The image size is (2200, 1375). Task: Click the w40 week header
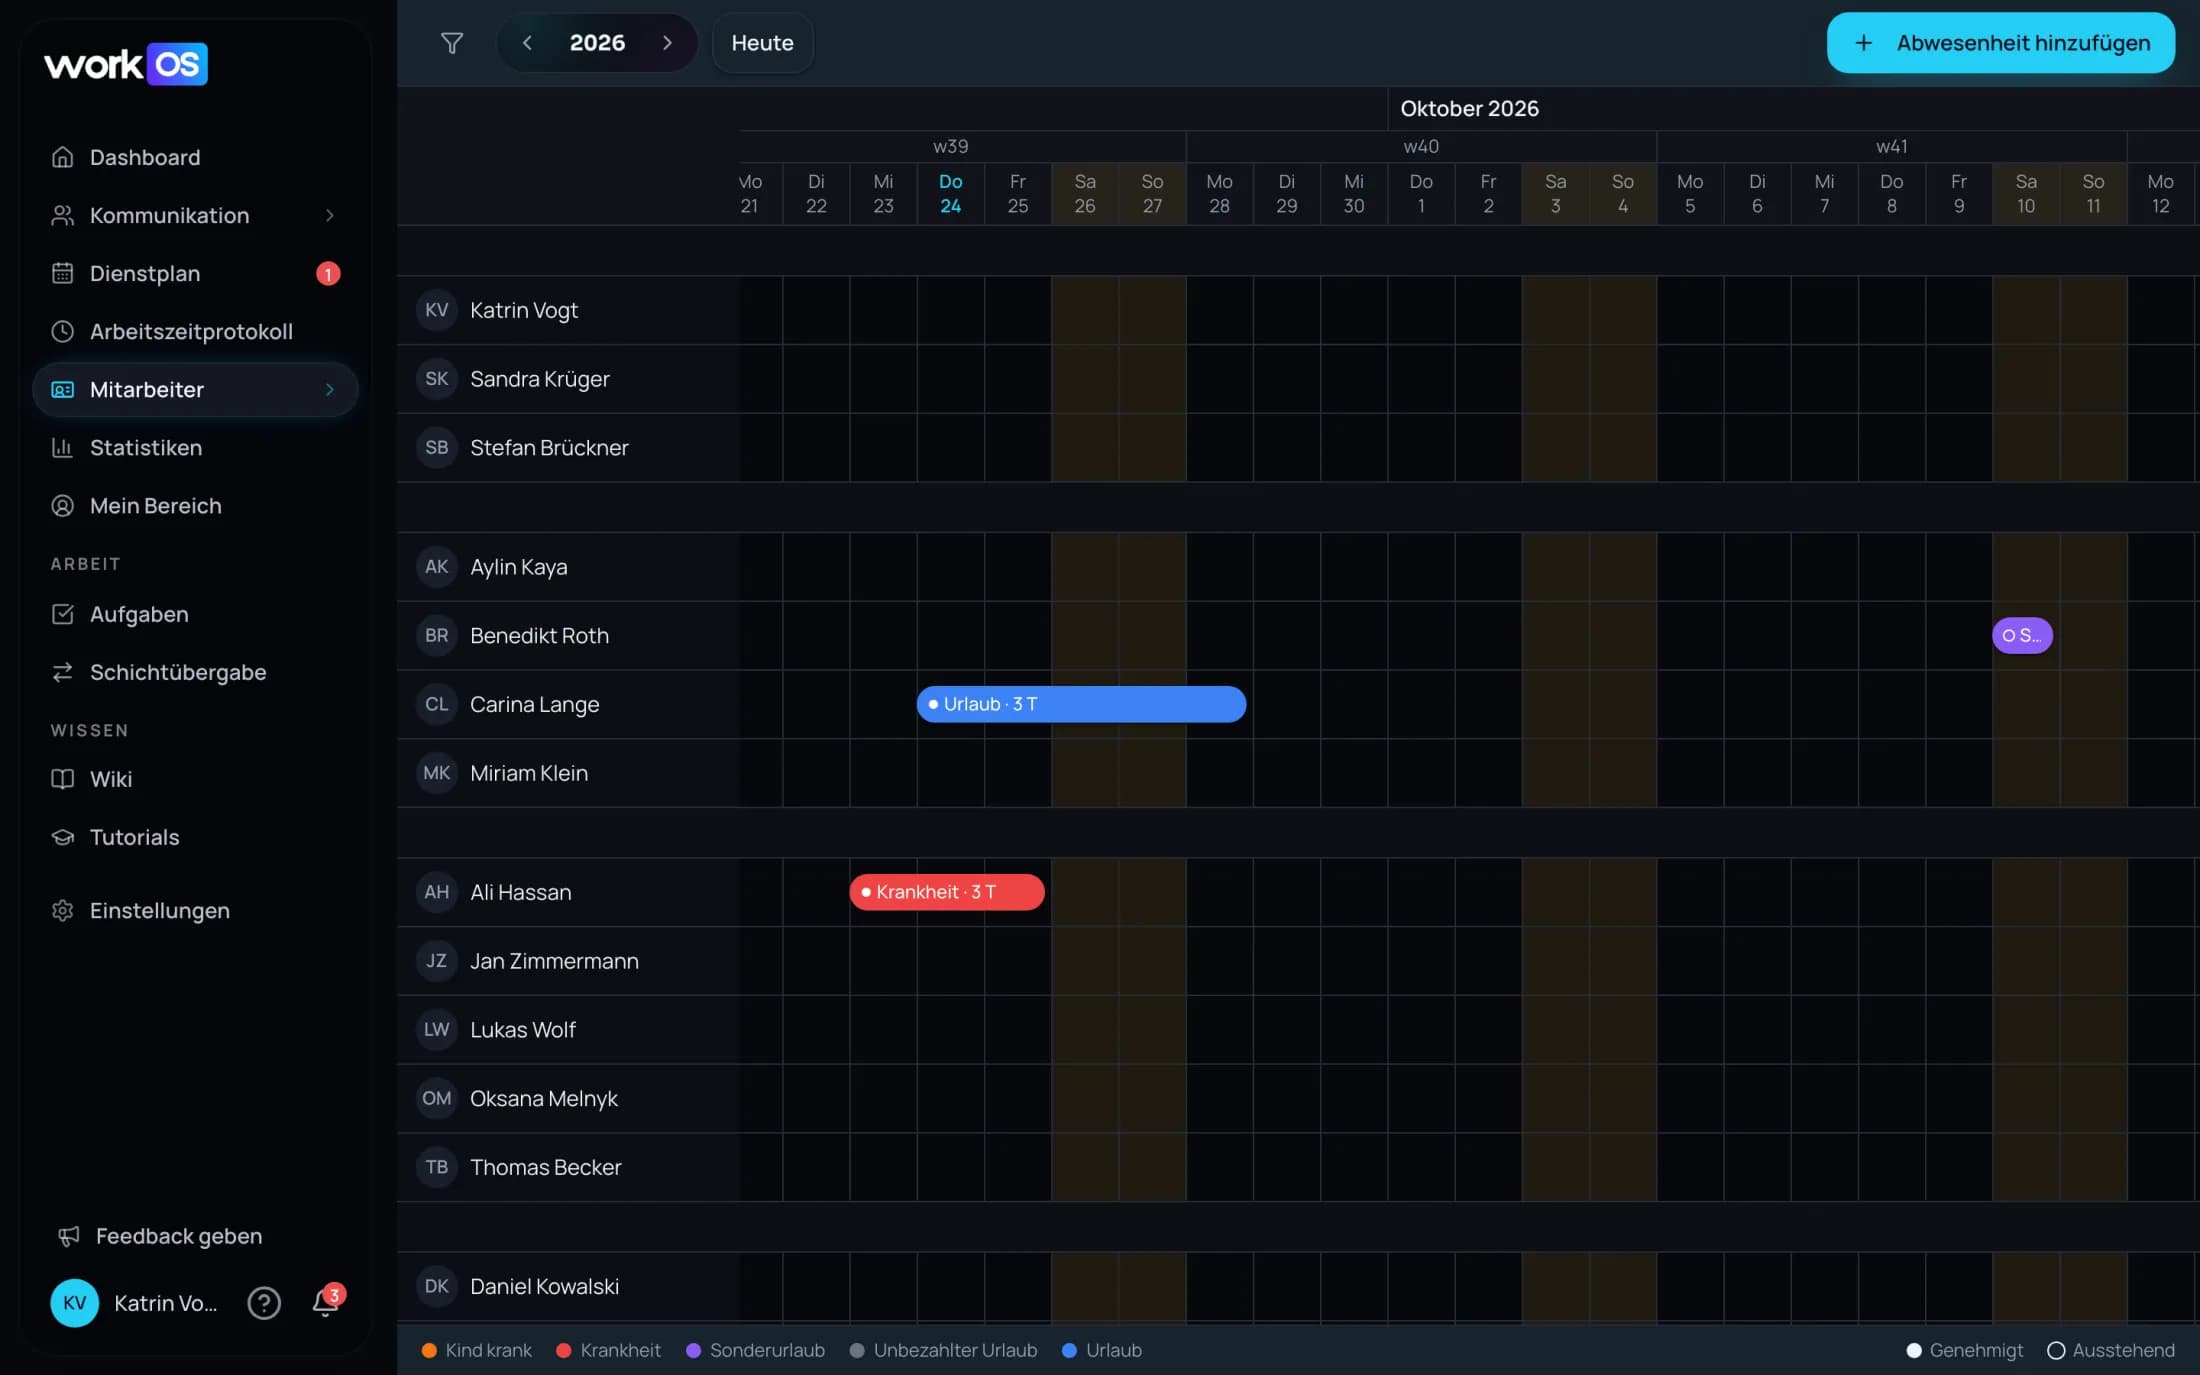[1421, 146]
